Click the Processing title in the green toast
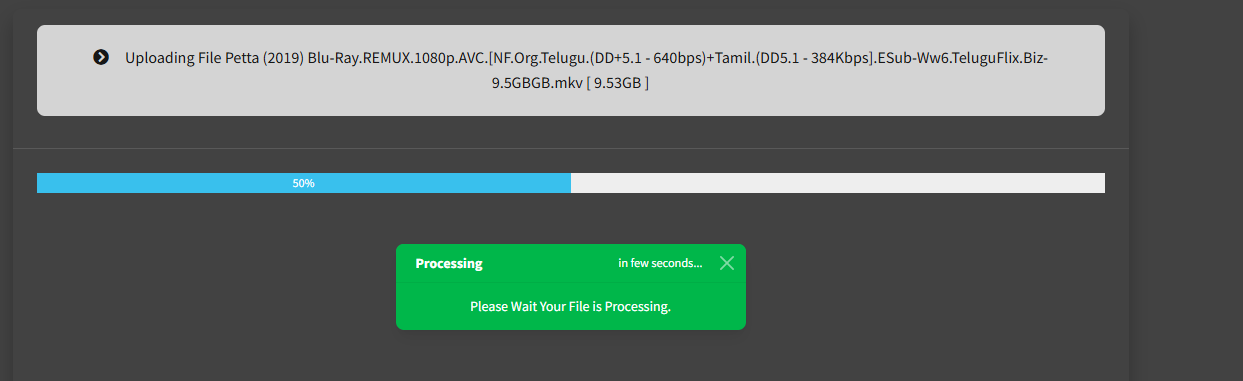Screen dimensions: 1243x381 coord(449,264)
